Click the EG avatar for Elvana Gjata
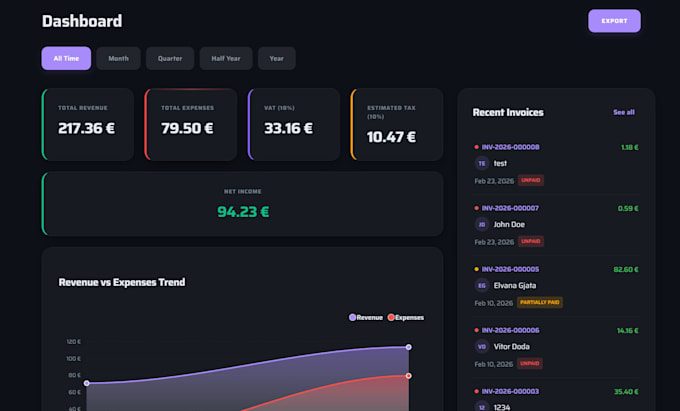This screenshot has height=411, width=680. click(482, 286)
